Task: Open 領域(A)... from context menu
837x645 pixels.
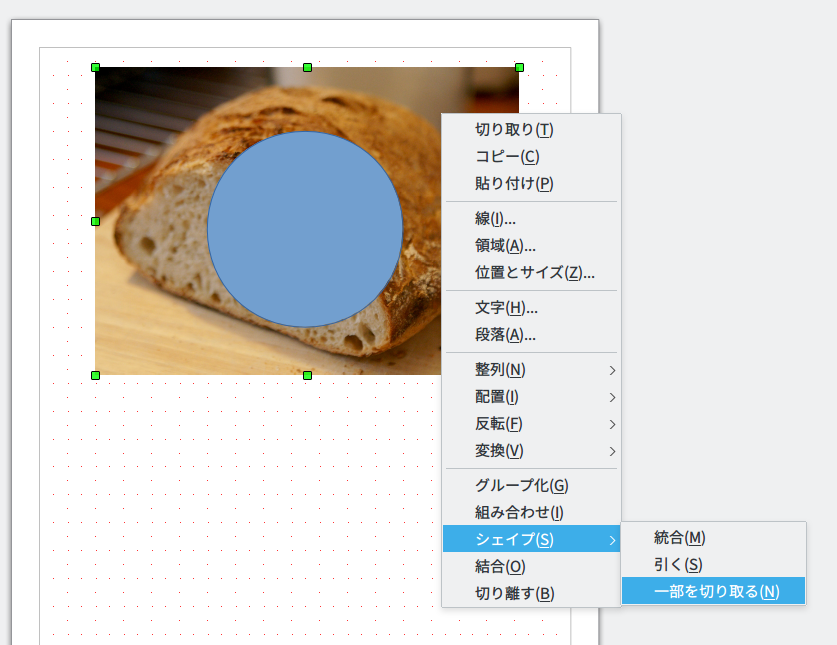Action: (x=532, y=246)
